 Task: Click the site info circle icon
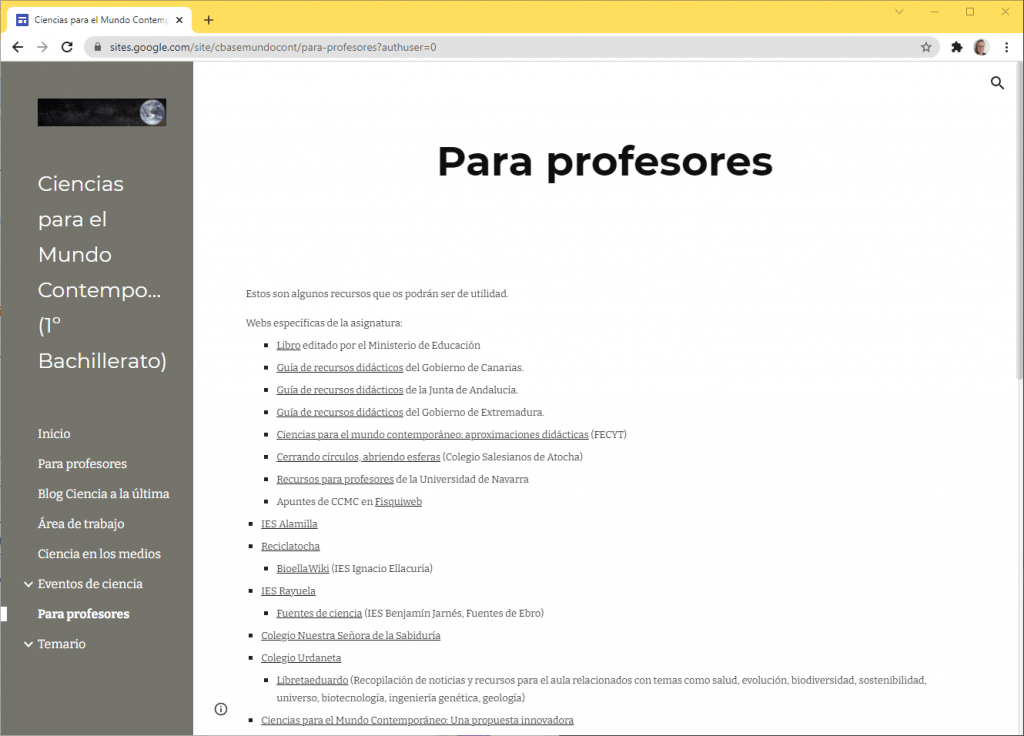pos(221,709)
